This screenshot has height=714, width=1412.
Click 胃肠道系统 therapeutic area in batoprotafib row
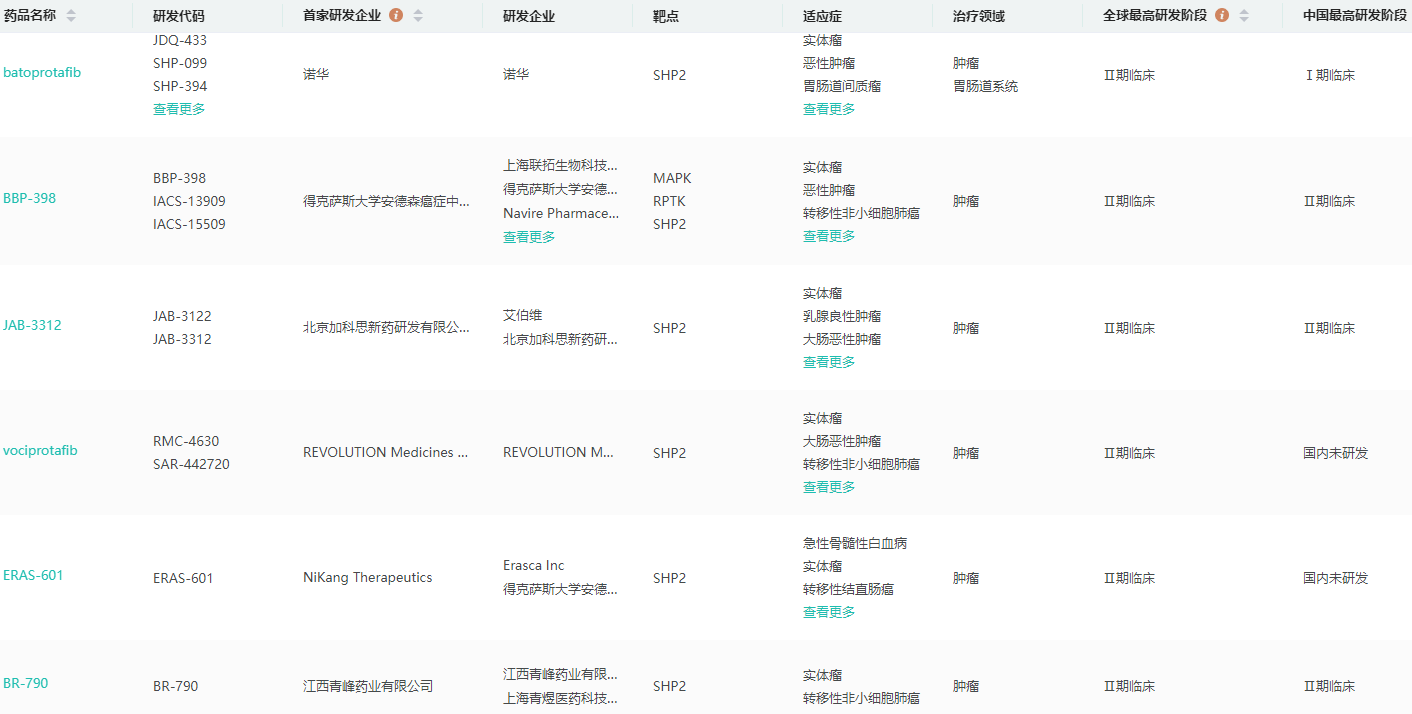click(986, 86)
